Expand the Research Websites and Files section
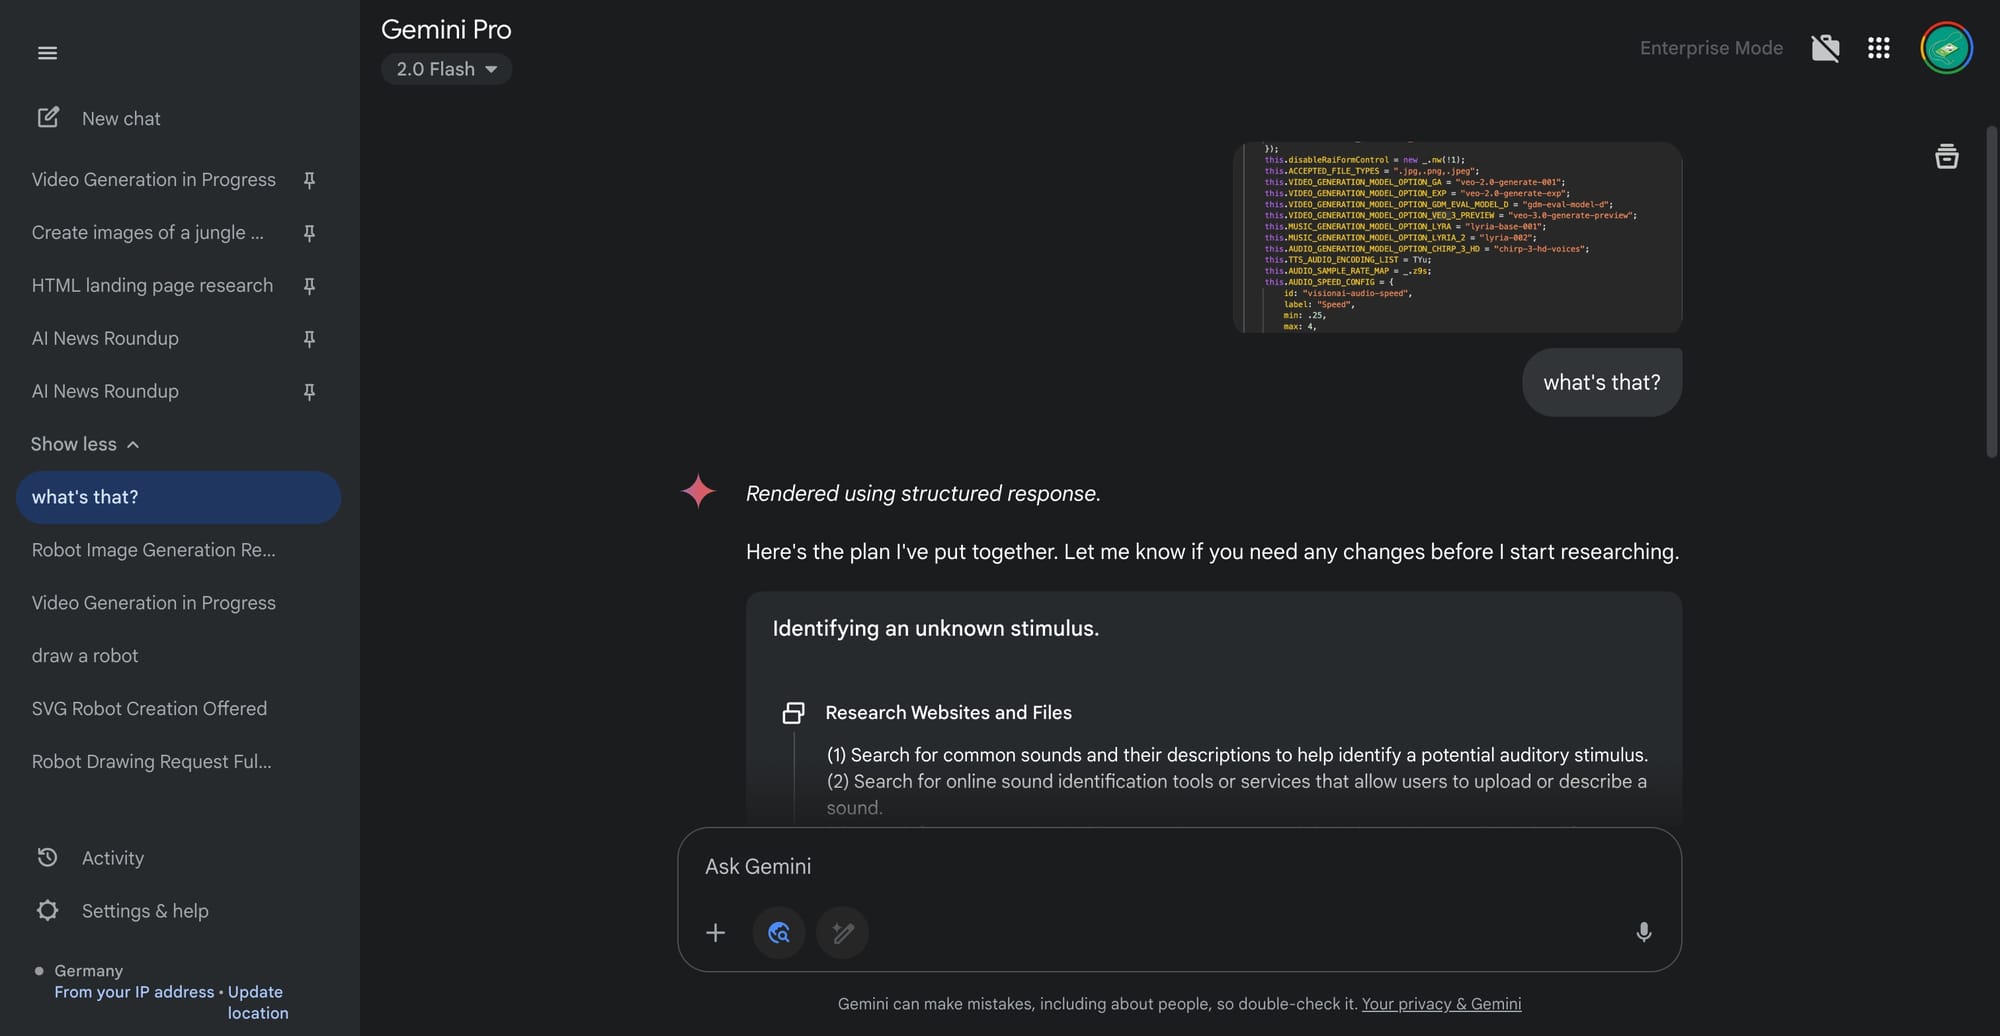 [948, 712]
